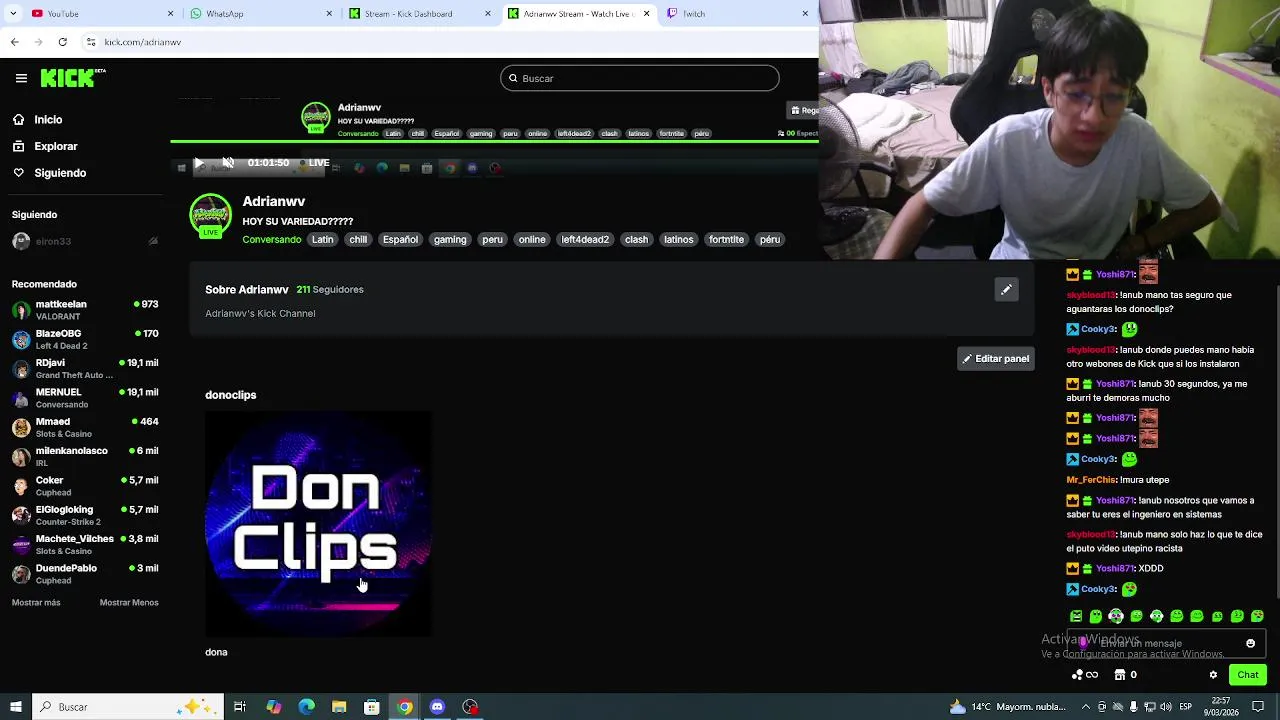Open recommended channel milenkanolasco
The height and width of the screenshot is (720, 1280).
coord(85,457)
